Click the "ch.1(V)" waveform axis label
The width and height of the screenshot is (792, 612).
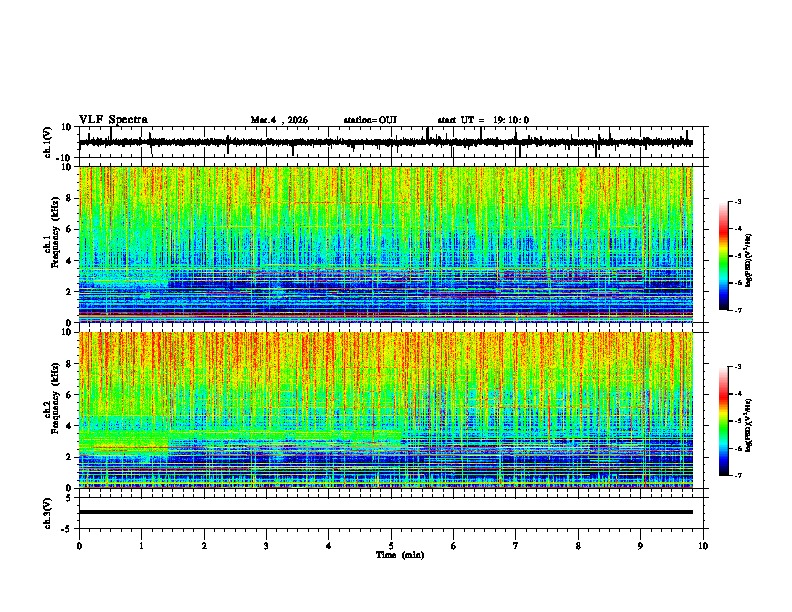click(48, 142)
